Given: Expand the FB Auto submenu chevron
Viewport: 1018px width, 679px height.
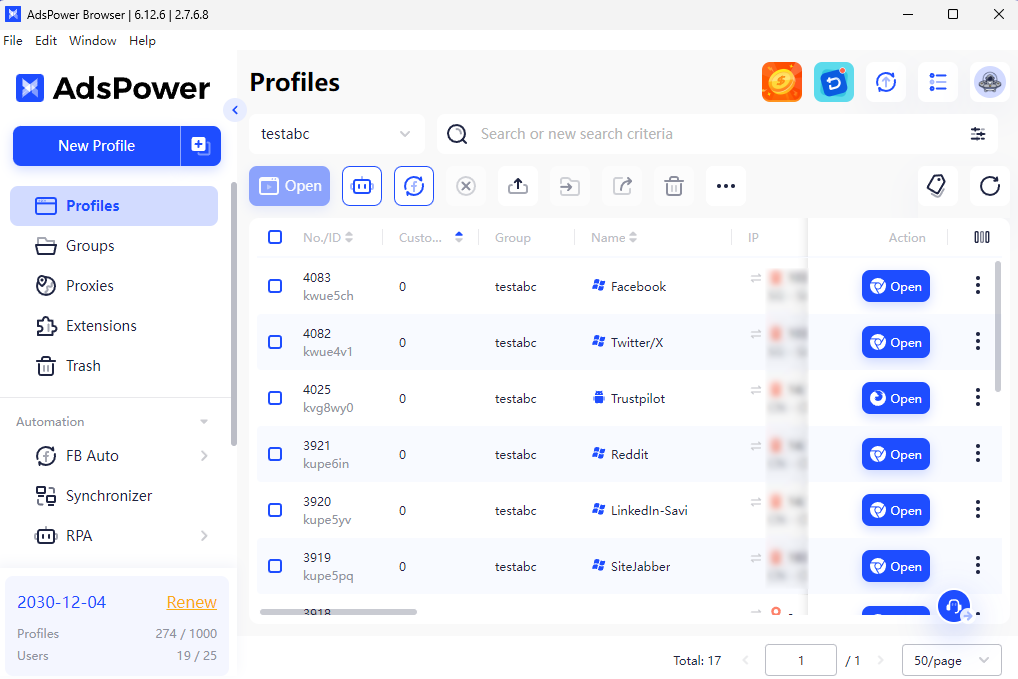Looking at the screenshot, I should tap(204, 456).
